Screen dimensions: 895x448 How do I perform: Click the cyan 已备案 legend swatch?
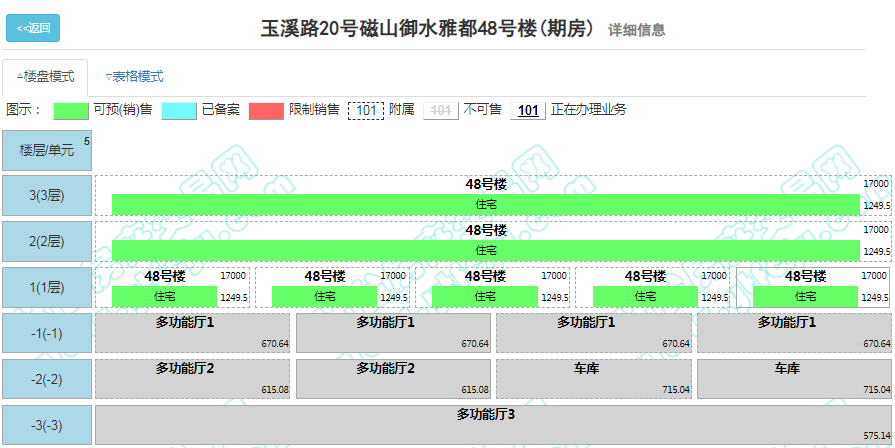pyautogui.click(x=179, y=110)
